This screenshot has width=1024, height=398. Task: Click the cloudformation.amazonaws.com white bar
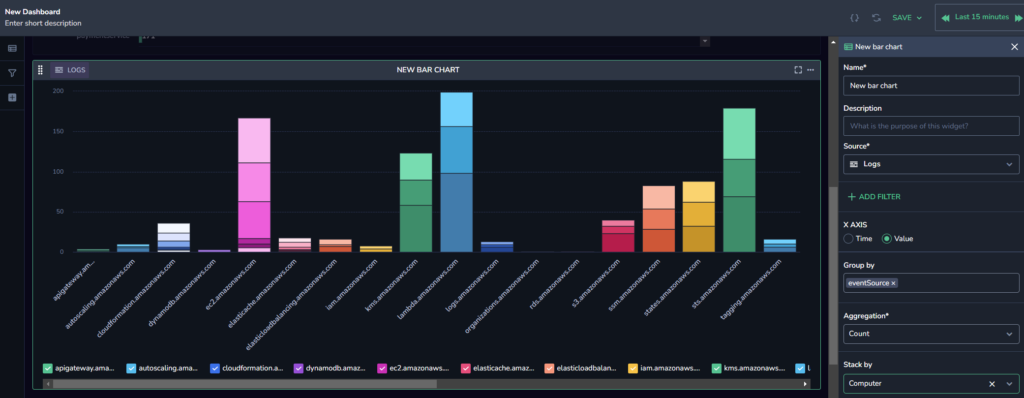pyautogui.click(x=173, y=238)
